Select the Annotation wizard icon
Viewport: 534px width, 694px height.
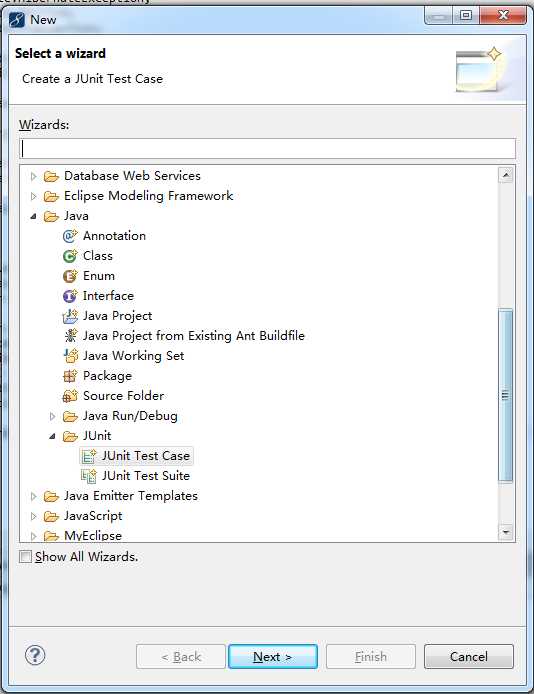pyautogui.click(x=70, y=236)
